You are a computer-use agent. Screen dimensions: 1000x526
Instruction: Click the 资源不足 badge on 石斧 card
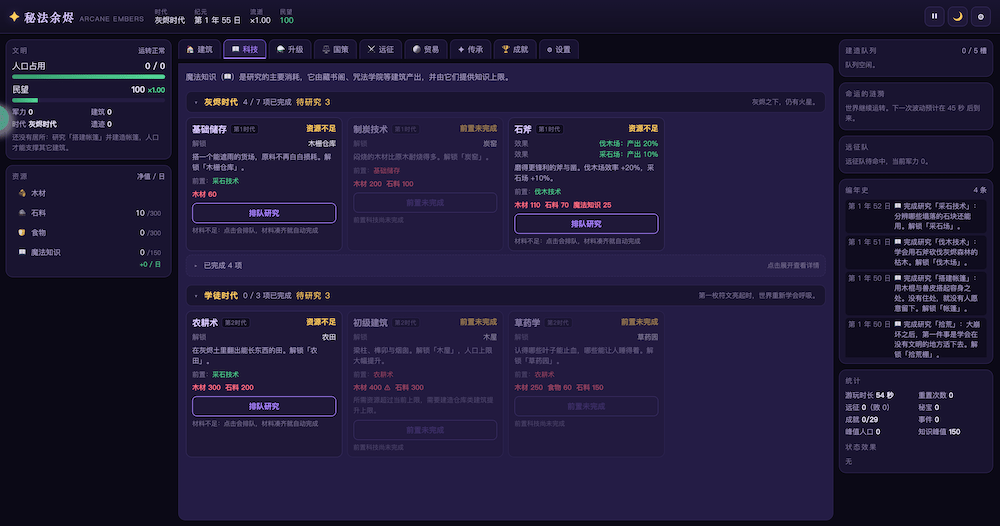pos(643,129)
